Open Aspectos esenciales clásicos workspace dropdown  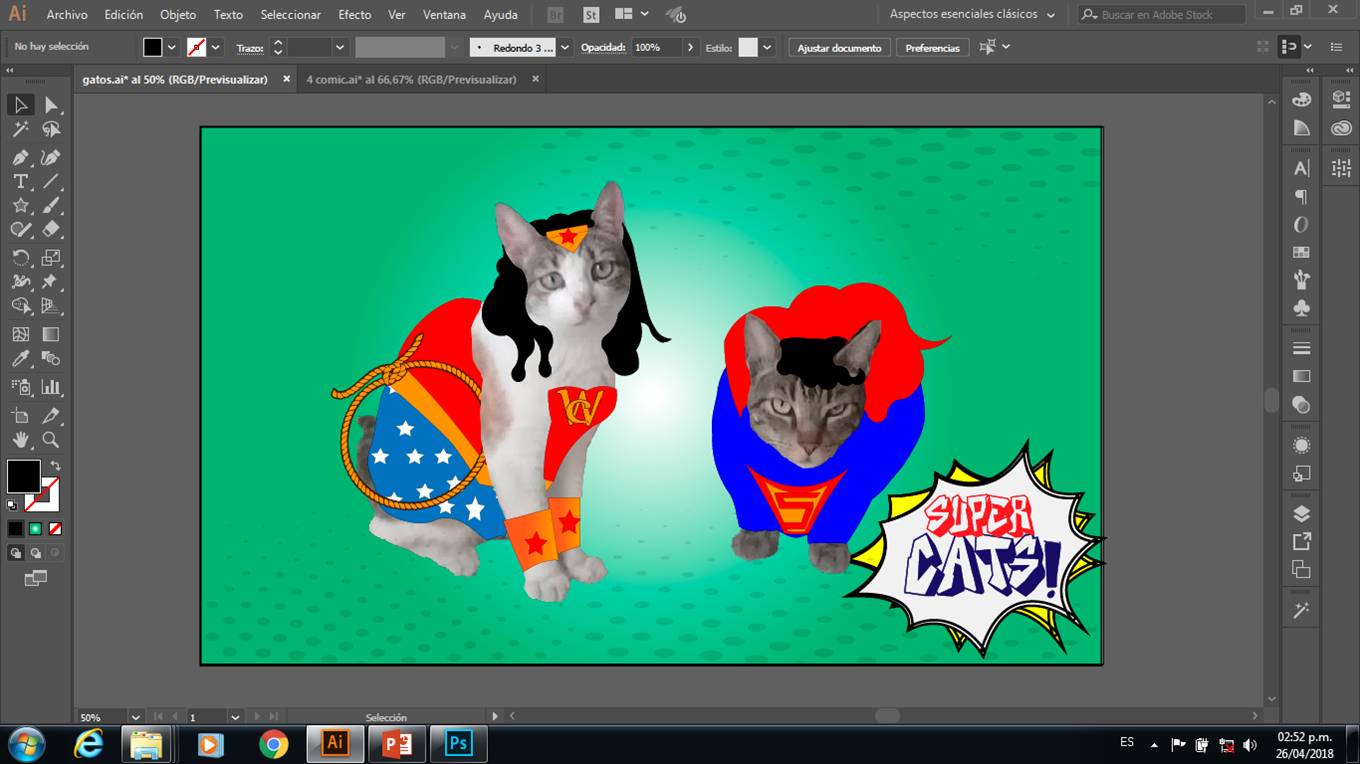972,15
